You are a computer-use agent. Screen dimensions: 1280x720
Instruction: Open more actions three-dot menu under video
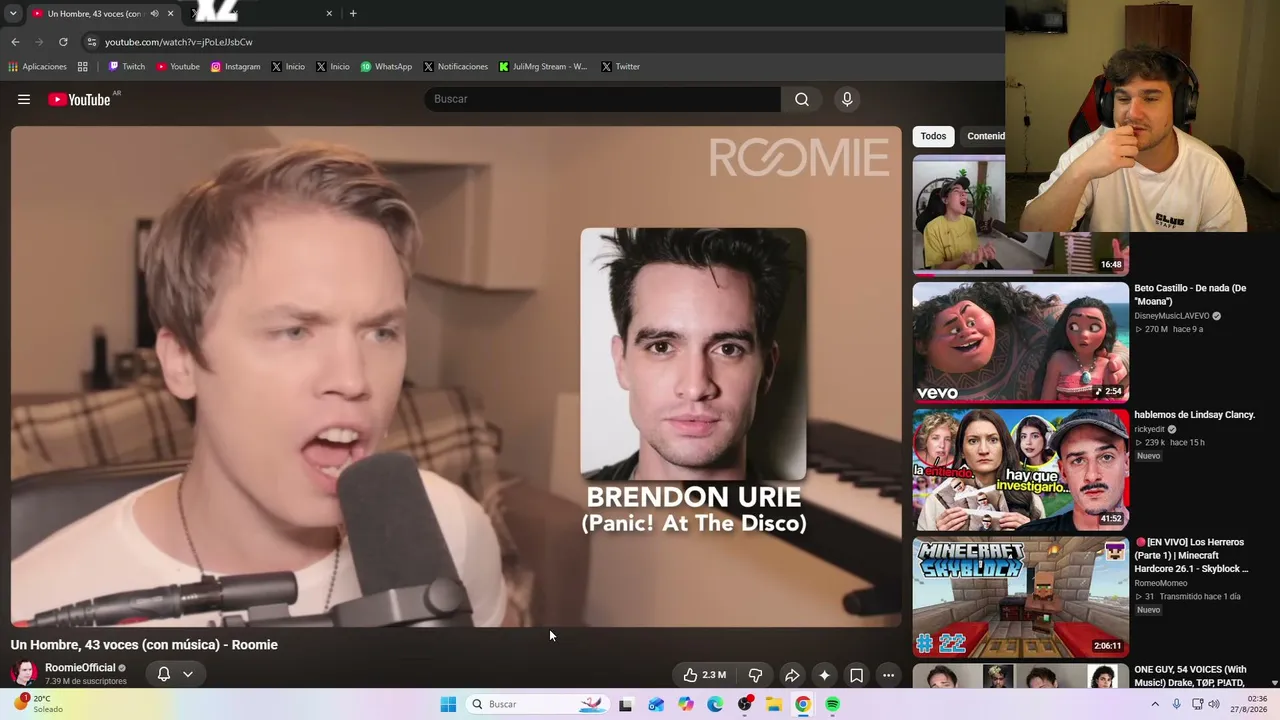(888, 675)
